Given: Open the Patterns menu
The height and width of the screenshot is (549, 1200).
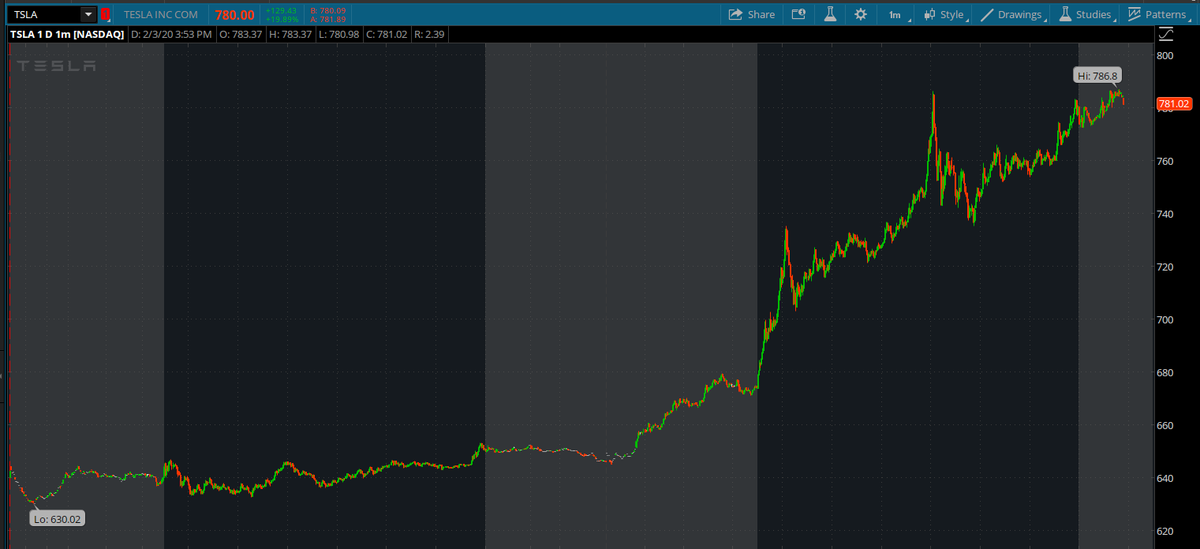Looking at the screenshot, I should pos(1159,14).
